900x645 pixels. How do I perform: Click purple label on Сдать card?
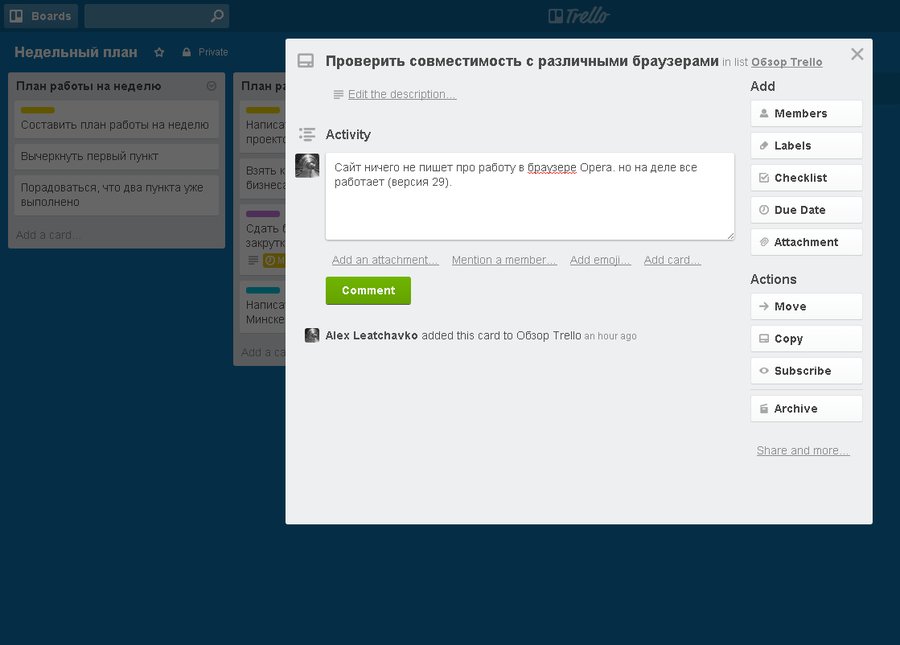(263, 213)
